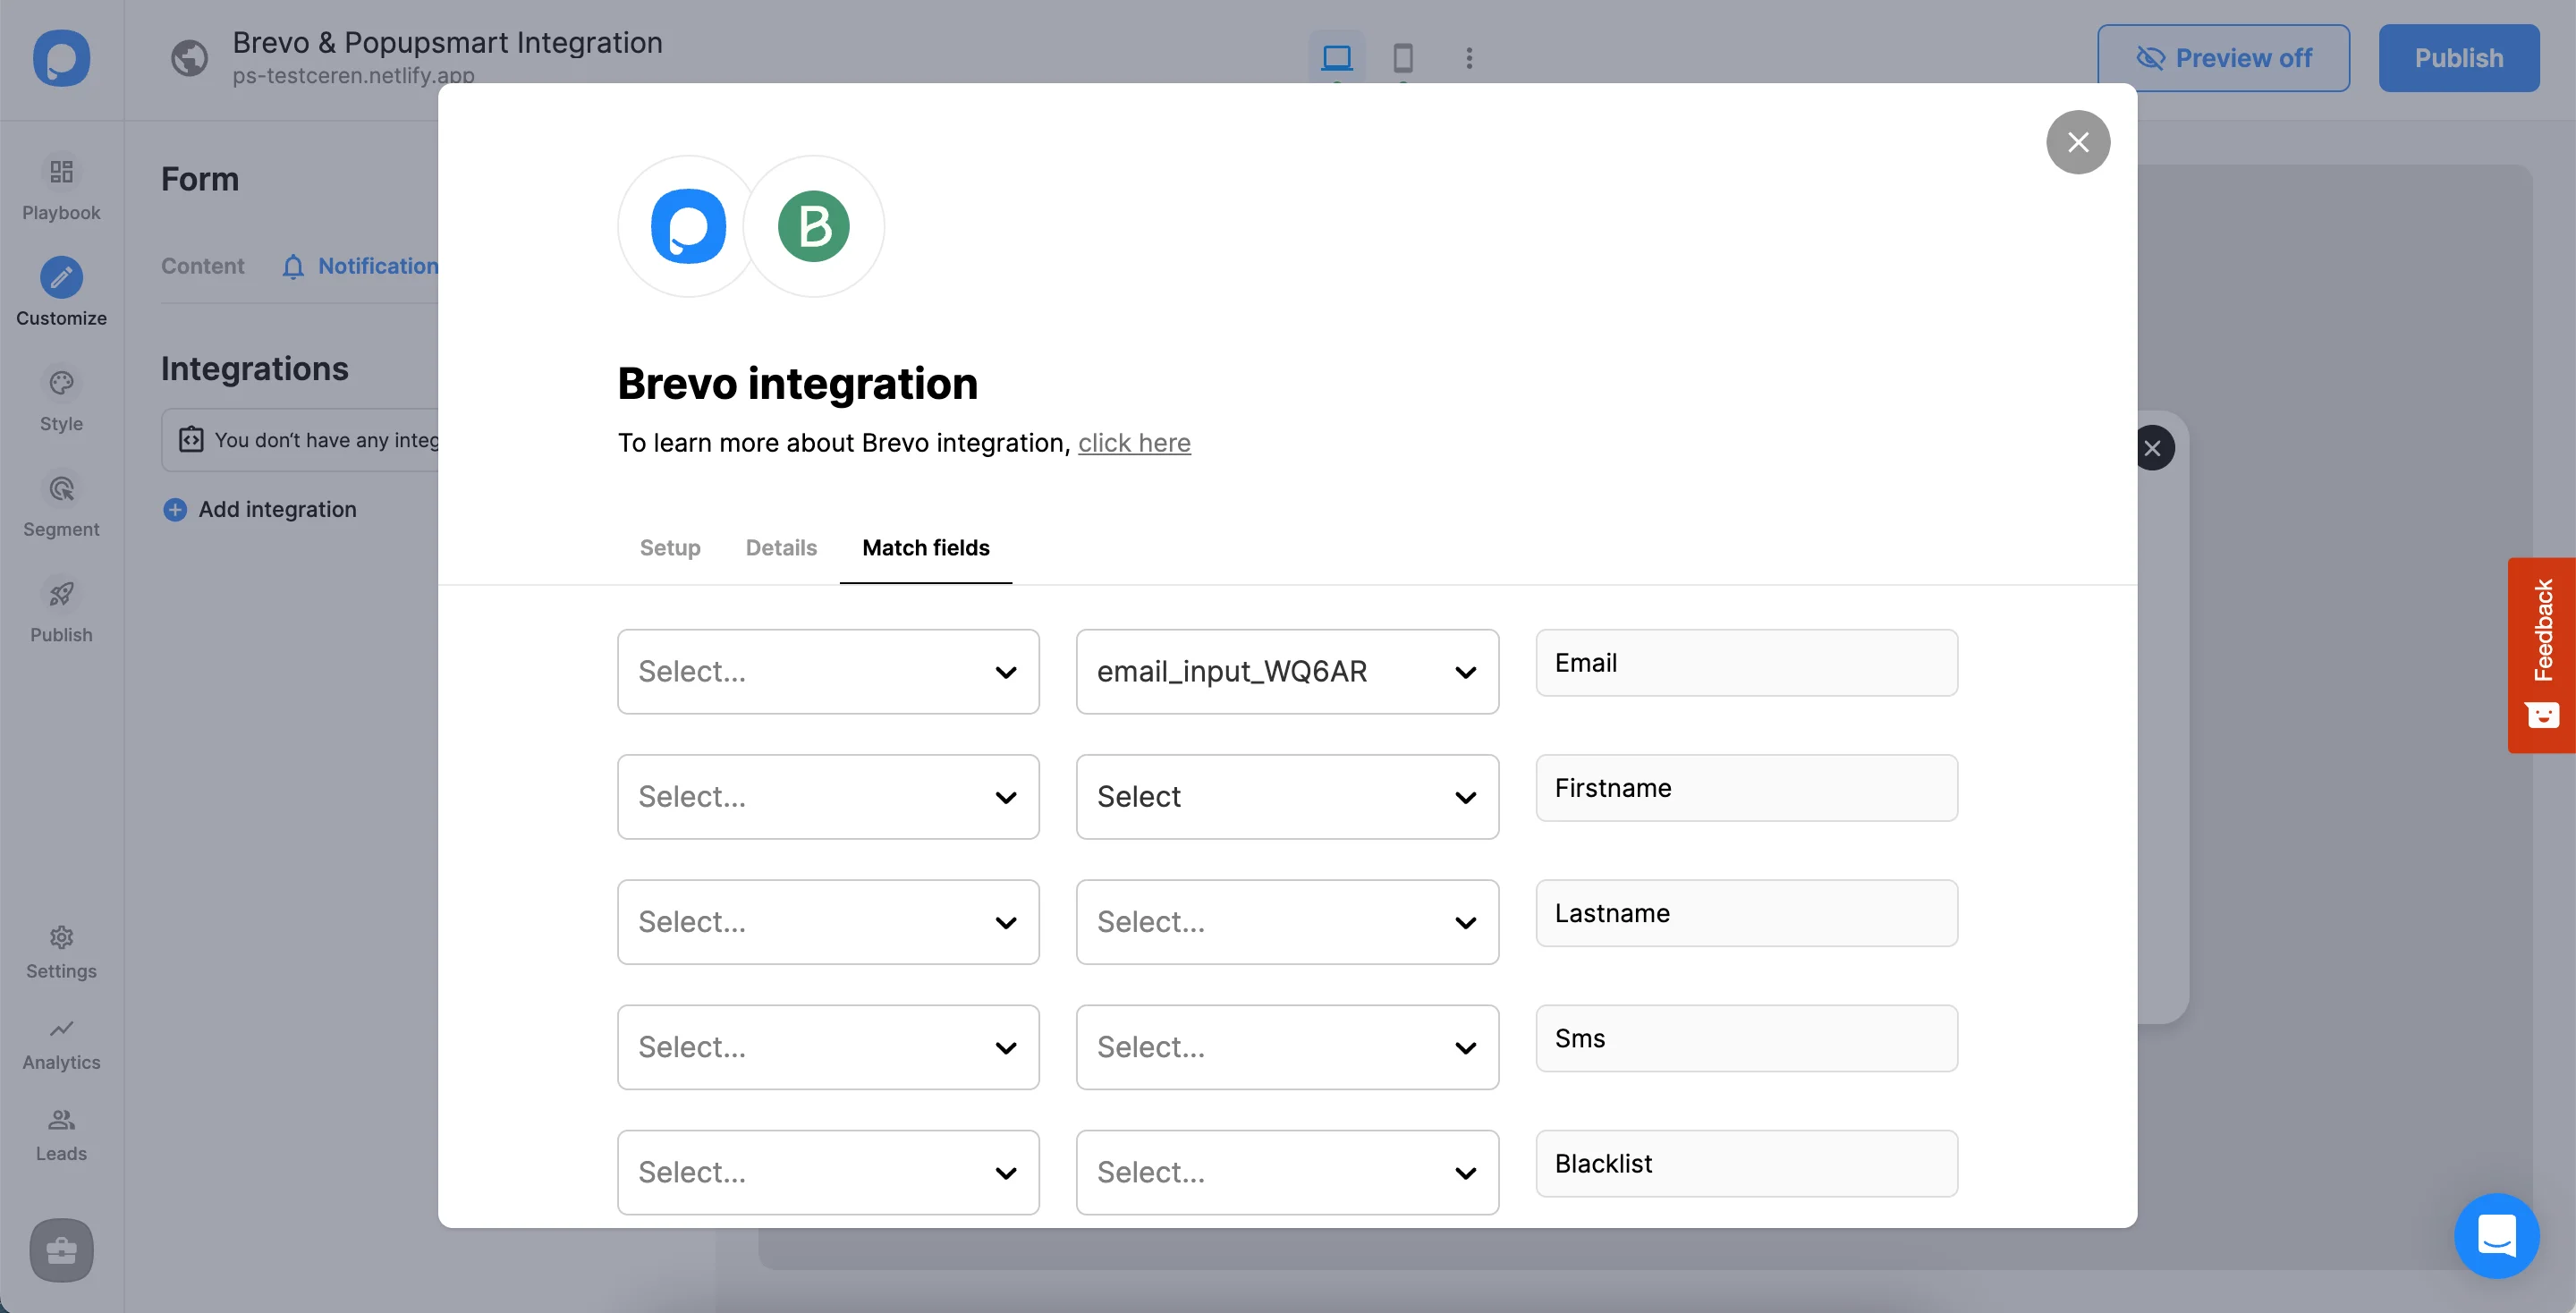This screenshot has width=2576, height=1313.
Task: Follow the click here link about Brevo
Action: (1134, 442)
